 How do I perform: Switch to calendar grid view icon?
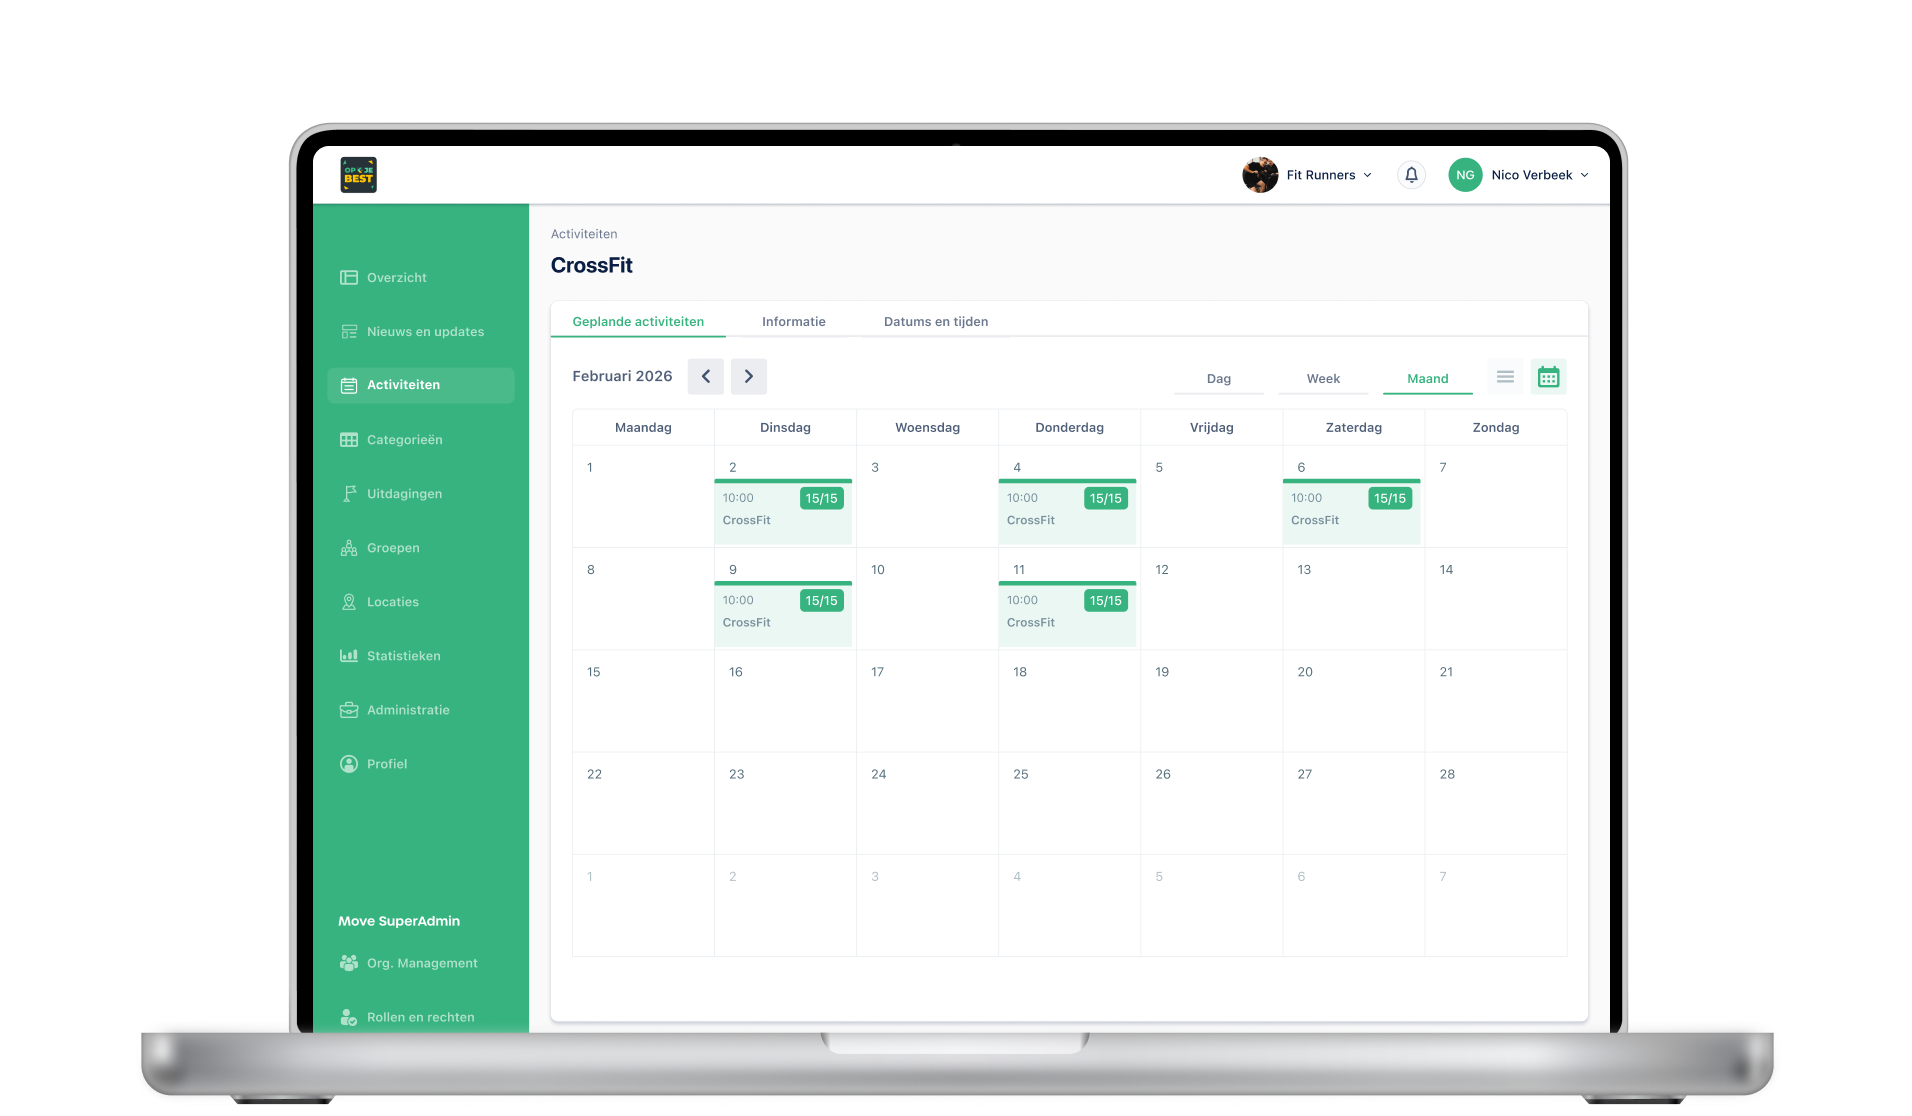pos(1548,377)
